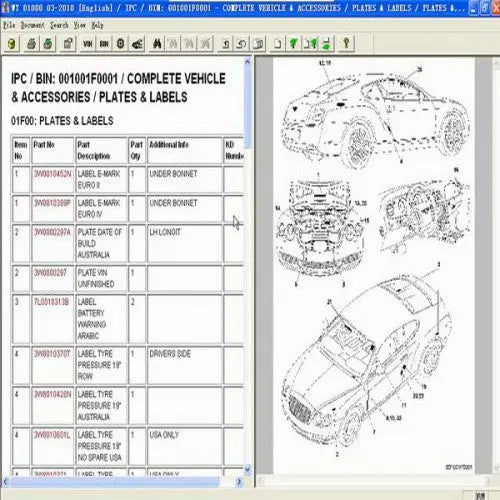Click the Additional Info column header

[x=185, y=150]
